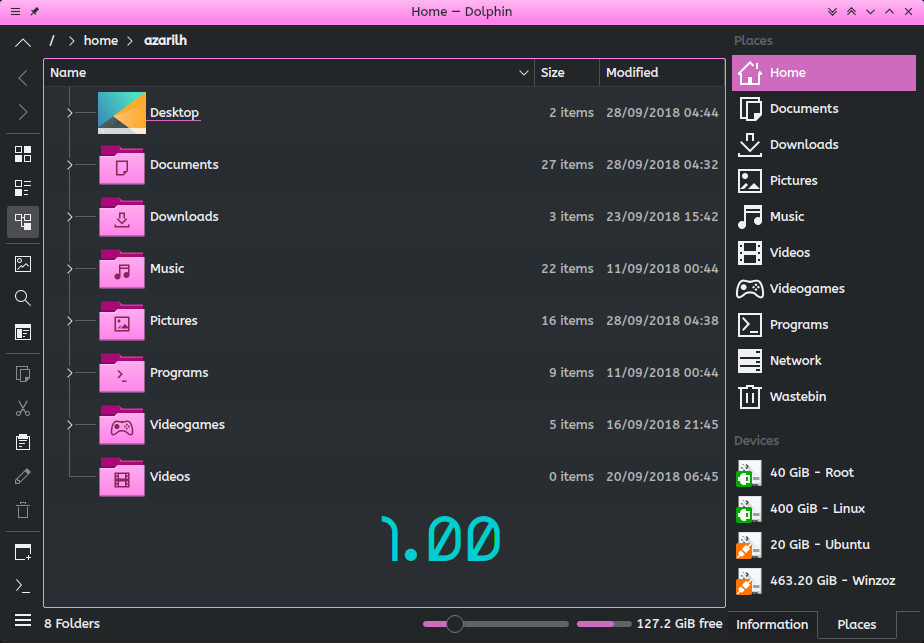Open Downloads in Places panel
This screenshot has width=924, height=643.
(x=824, y=144)
